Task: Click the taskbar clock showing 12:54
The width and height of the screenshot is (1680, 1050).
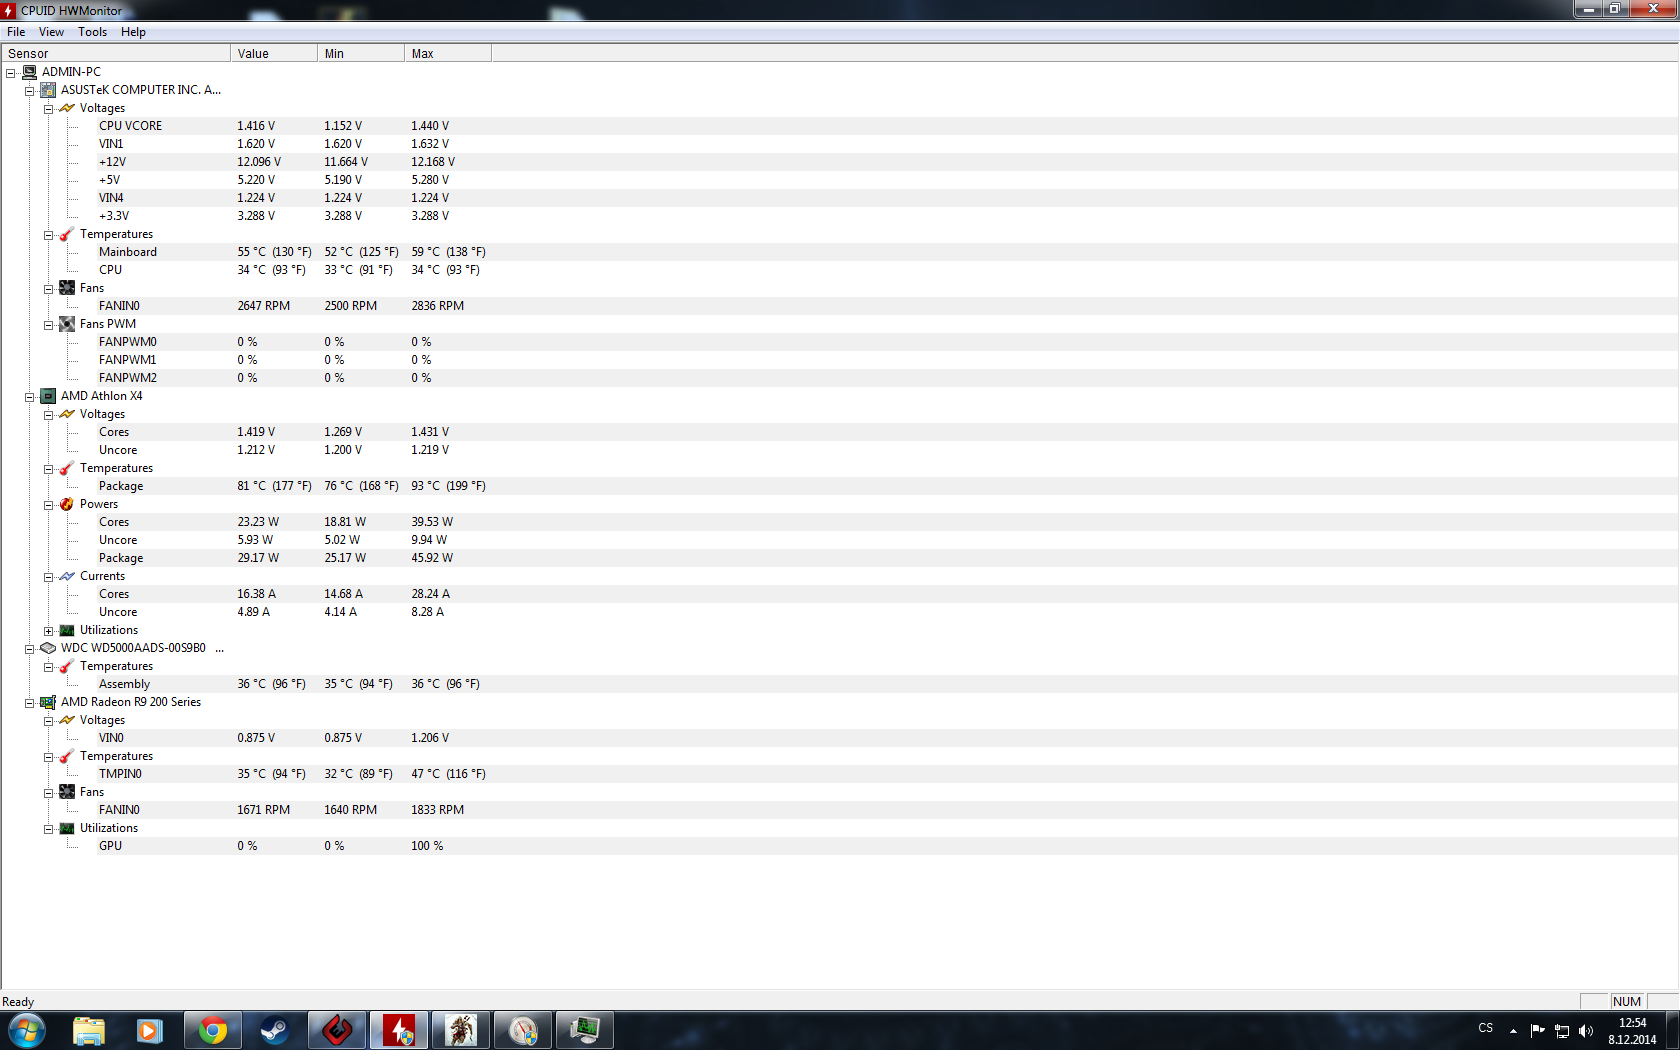Action: (1632, 1031)
